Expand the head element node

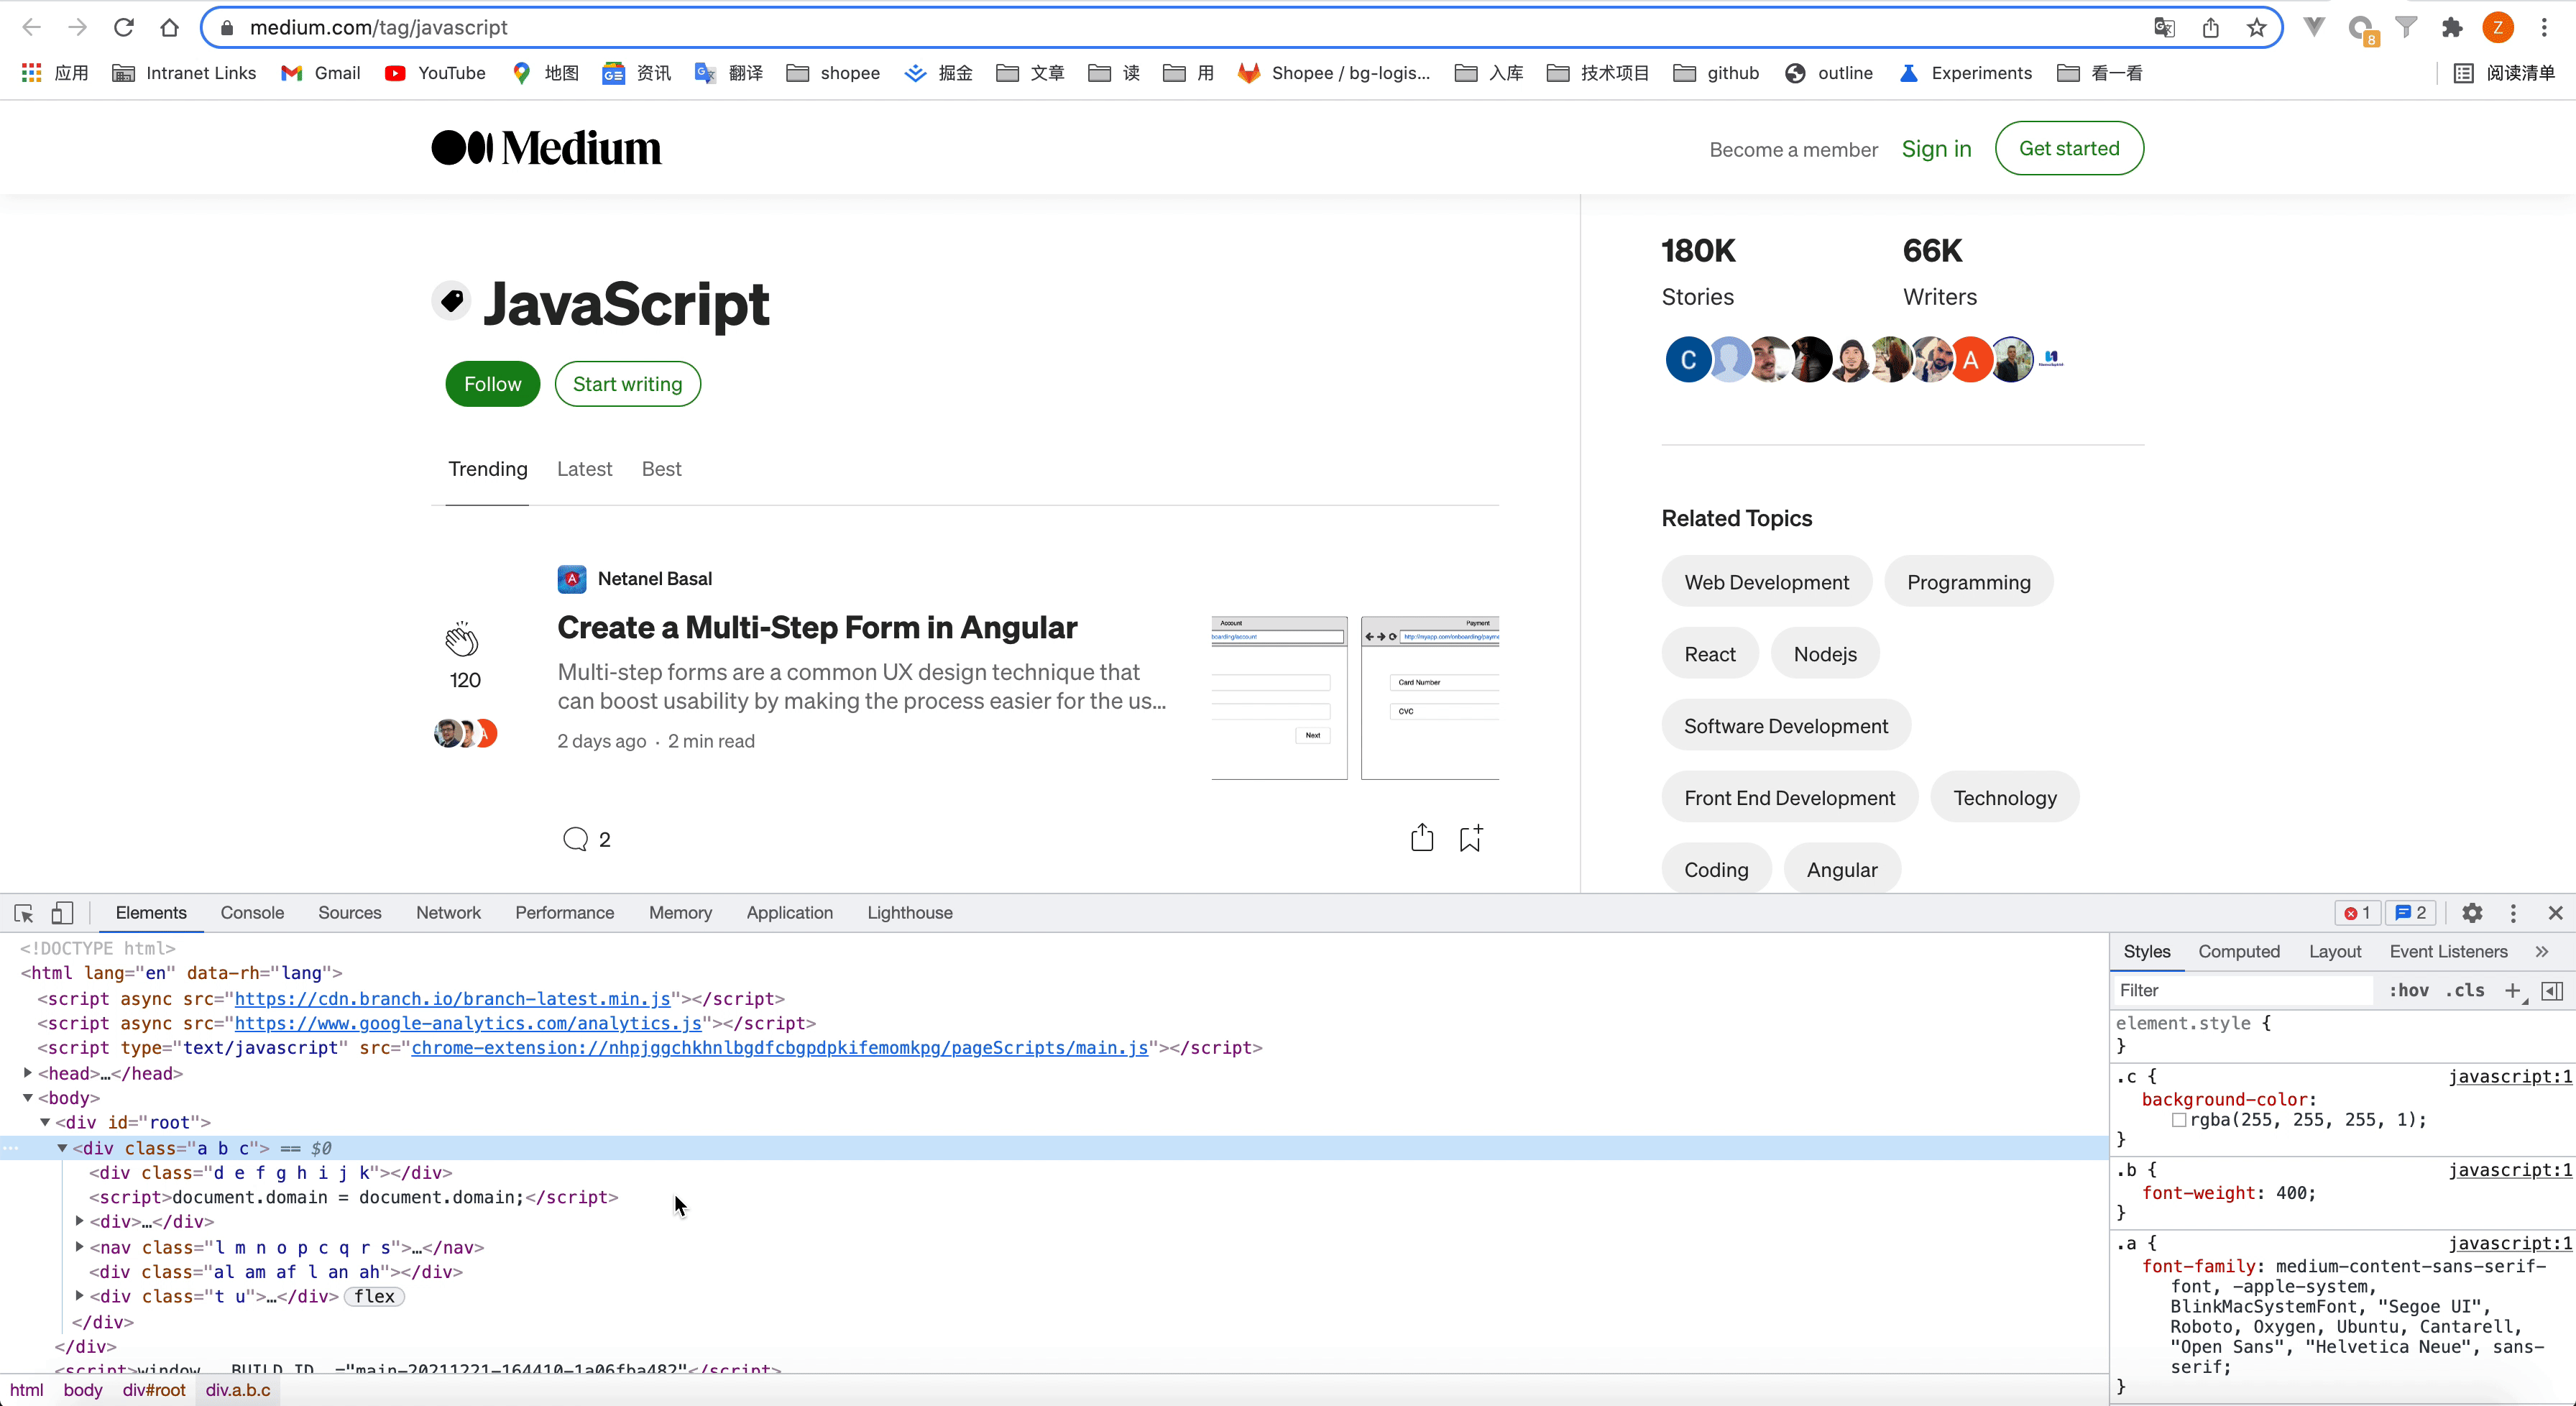coord(28,1073)
